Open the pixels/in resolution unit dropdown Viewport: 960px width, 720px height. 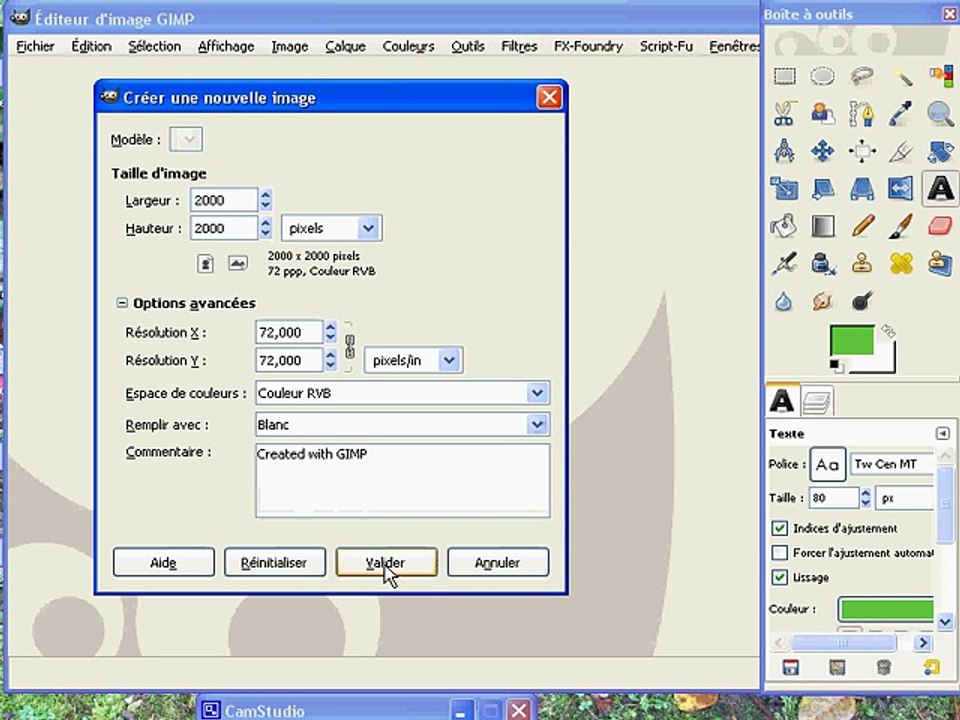coord(414,361)
